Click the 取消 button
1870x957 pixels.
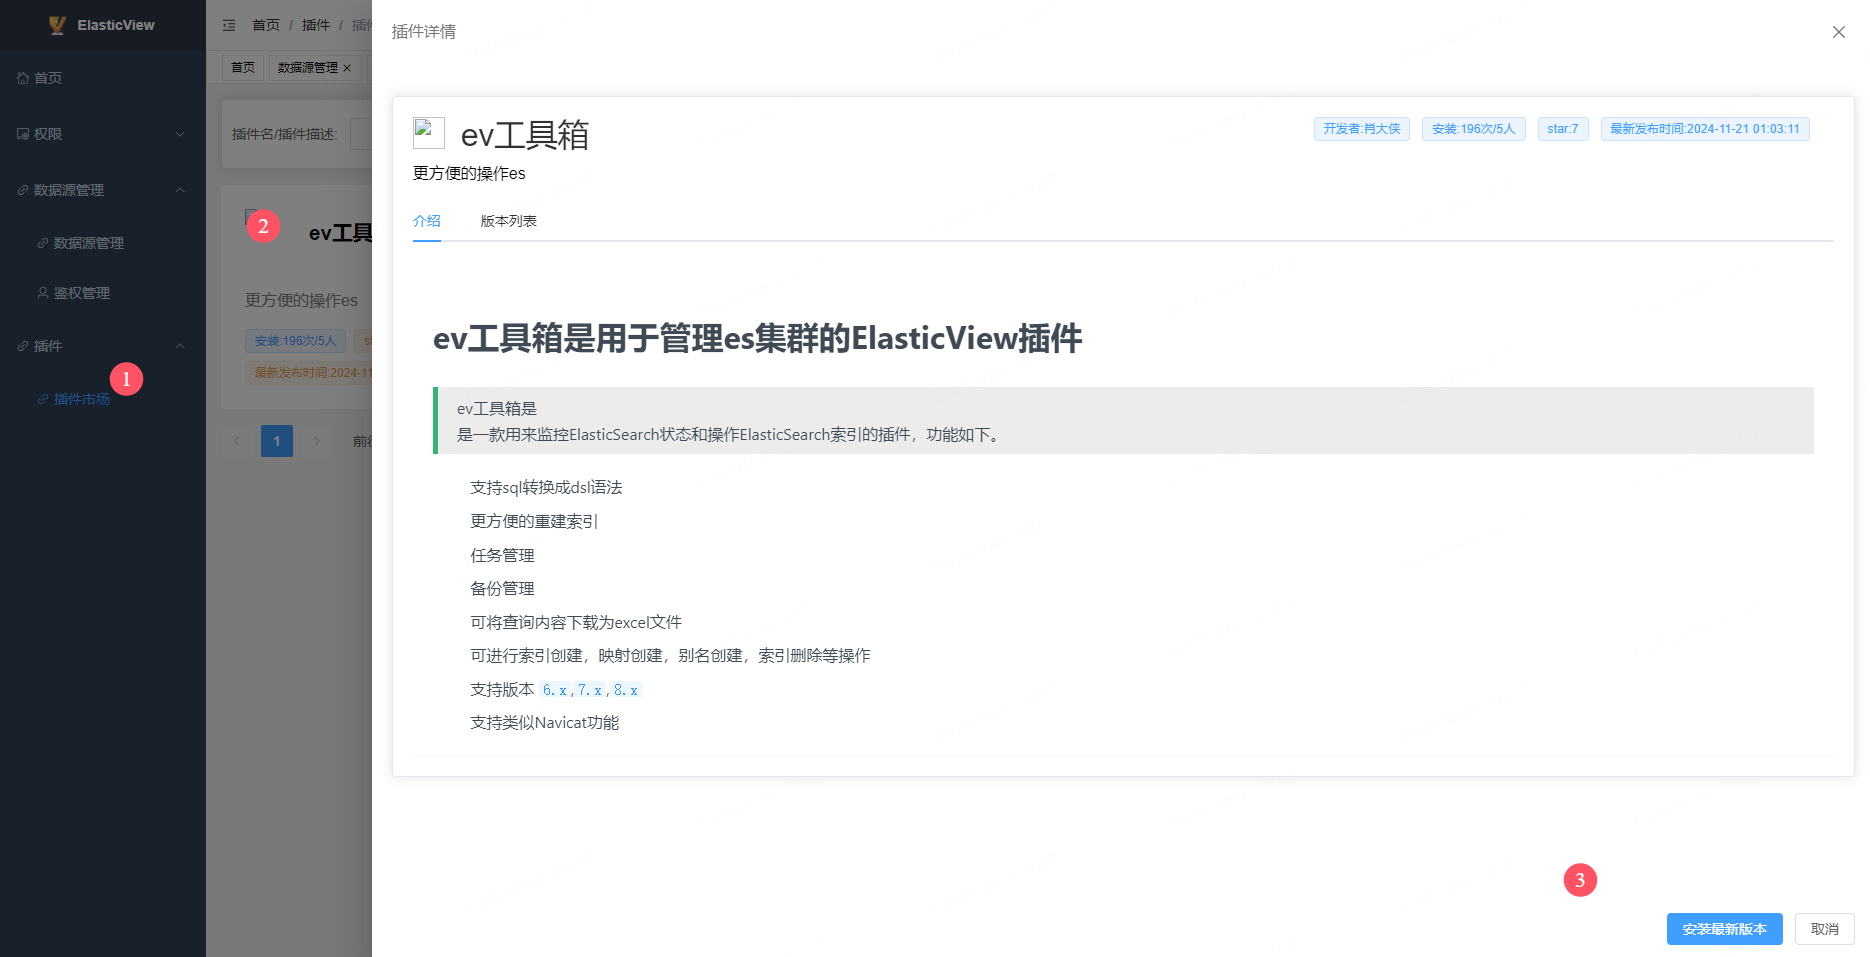[x=1824, y=929]
